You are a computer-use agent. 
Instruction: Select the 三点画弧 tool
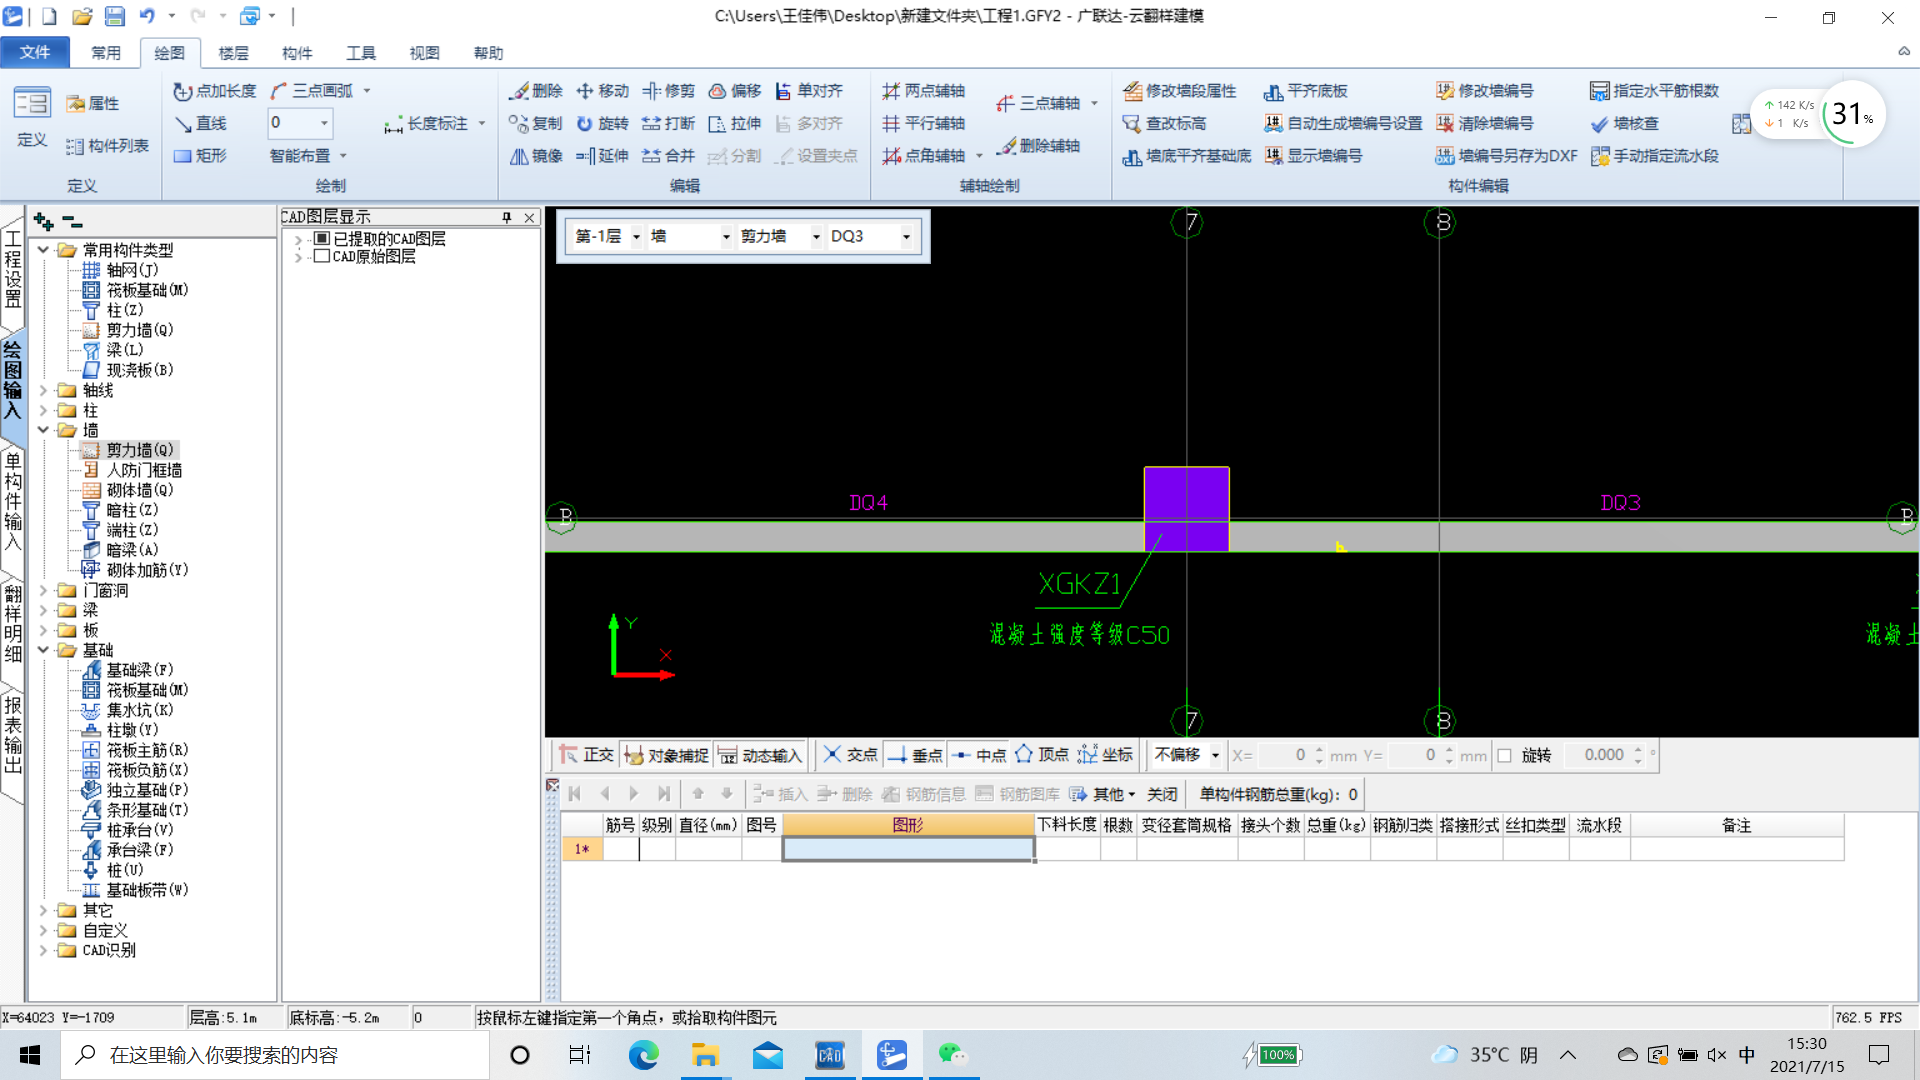click(x=312, y=91)
